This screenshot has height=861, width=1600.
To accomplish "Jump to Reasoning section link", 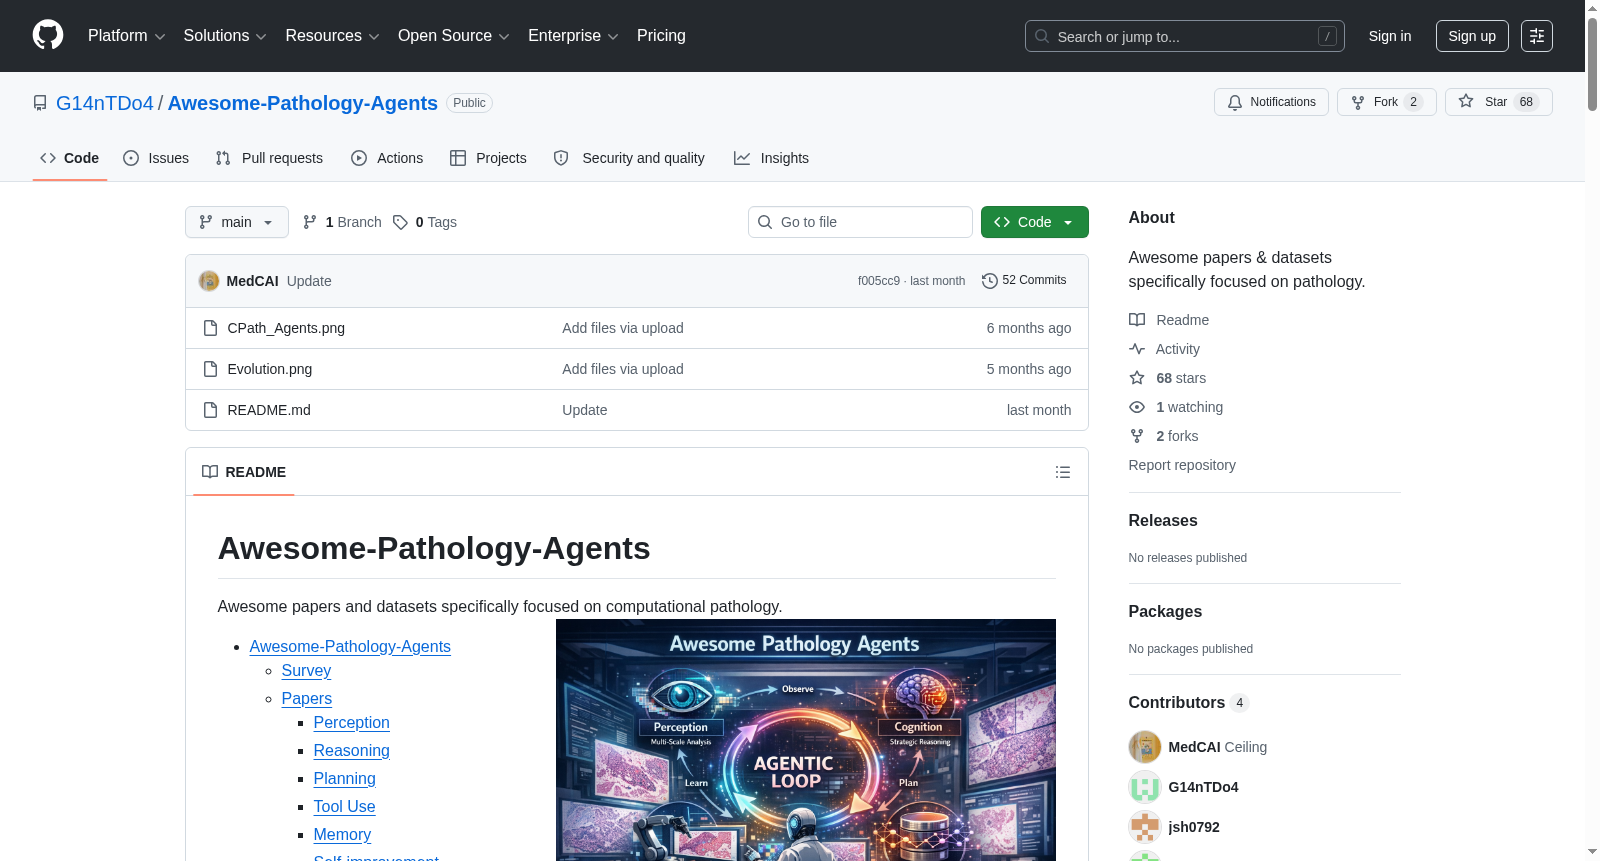I will point(352,751).
